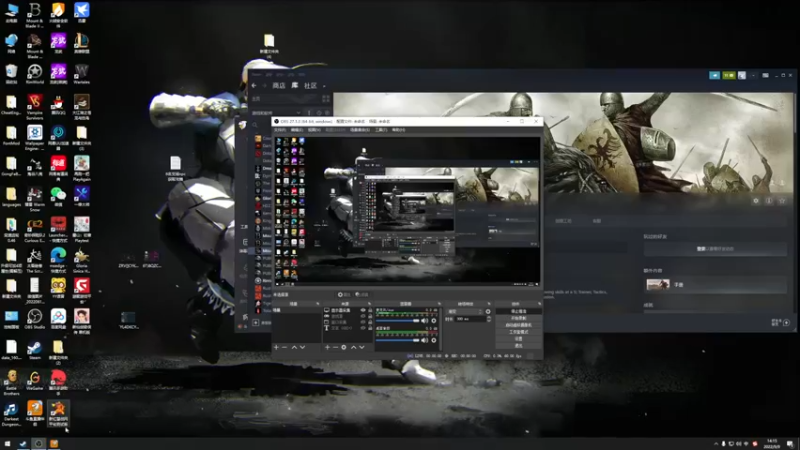Click start recording button in OBS controls
Screen dimensions: 800x450
tap(518, 318)
